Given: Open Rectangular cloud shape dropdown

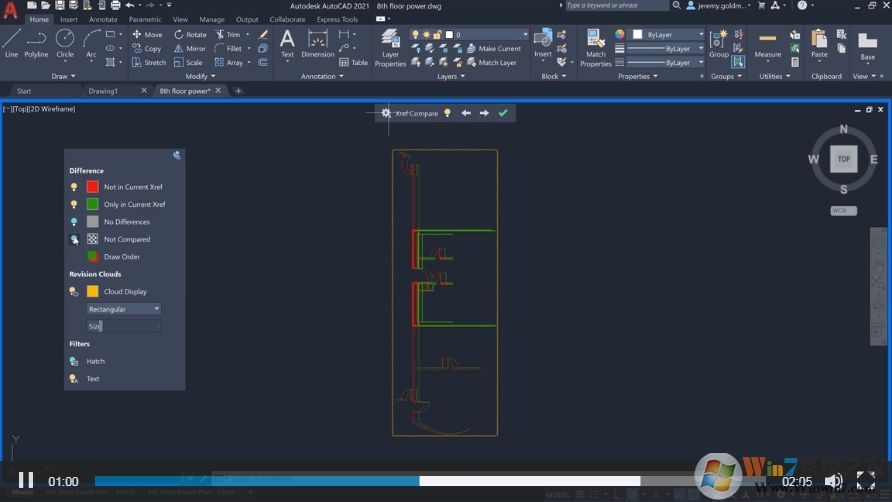Looking at the screenshot, I should point(123,309).
